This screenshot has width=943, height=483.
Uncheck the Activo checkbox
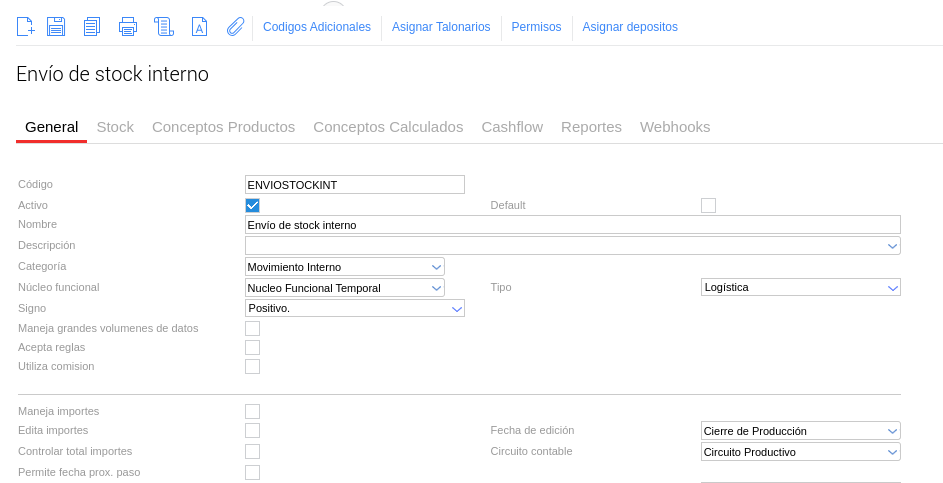point(252,205)
